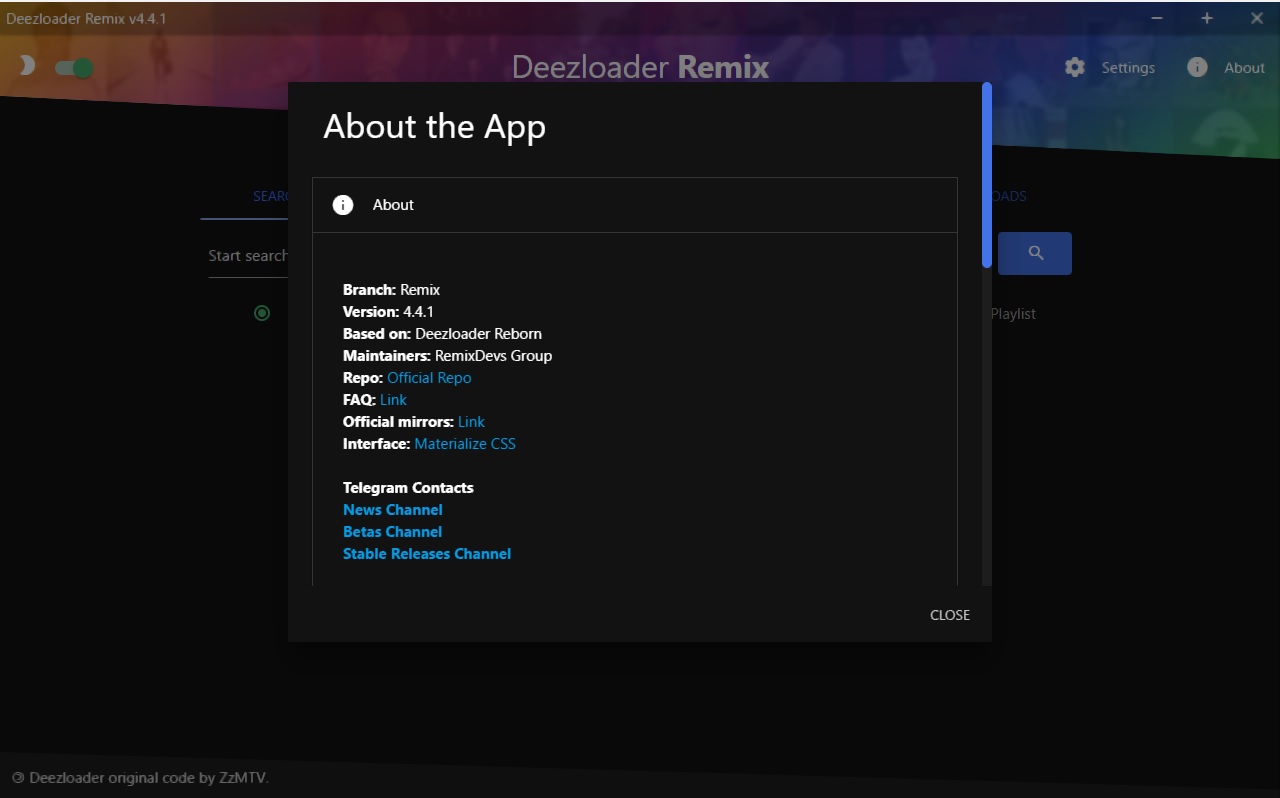Open About from the header
The width and height of the screenshot is (1280, 798).
(1244, 68)
